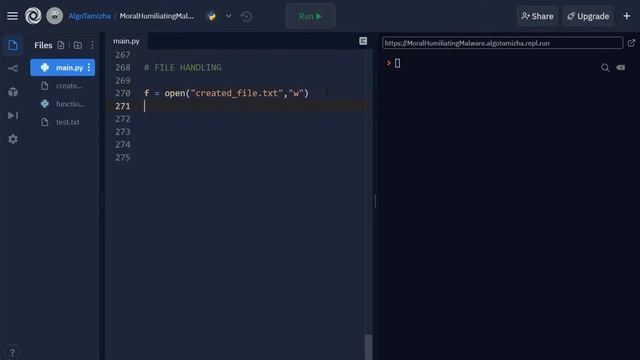Open the webview in new tab icon

631,43
